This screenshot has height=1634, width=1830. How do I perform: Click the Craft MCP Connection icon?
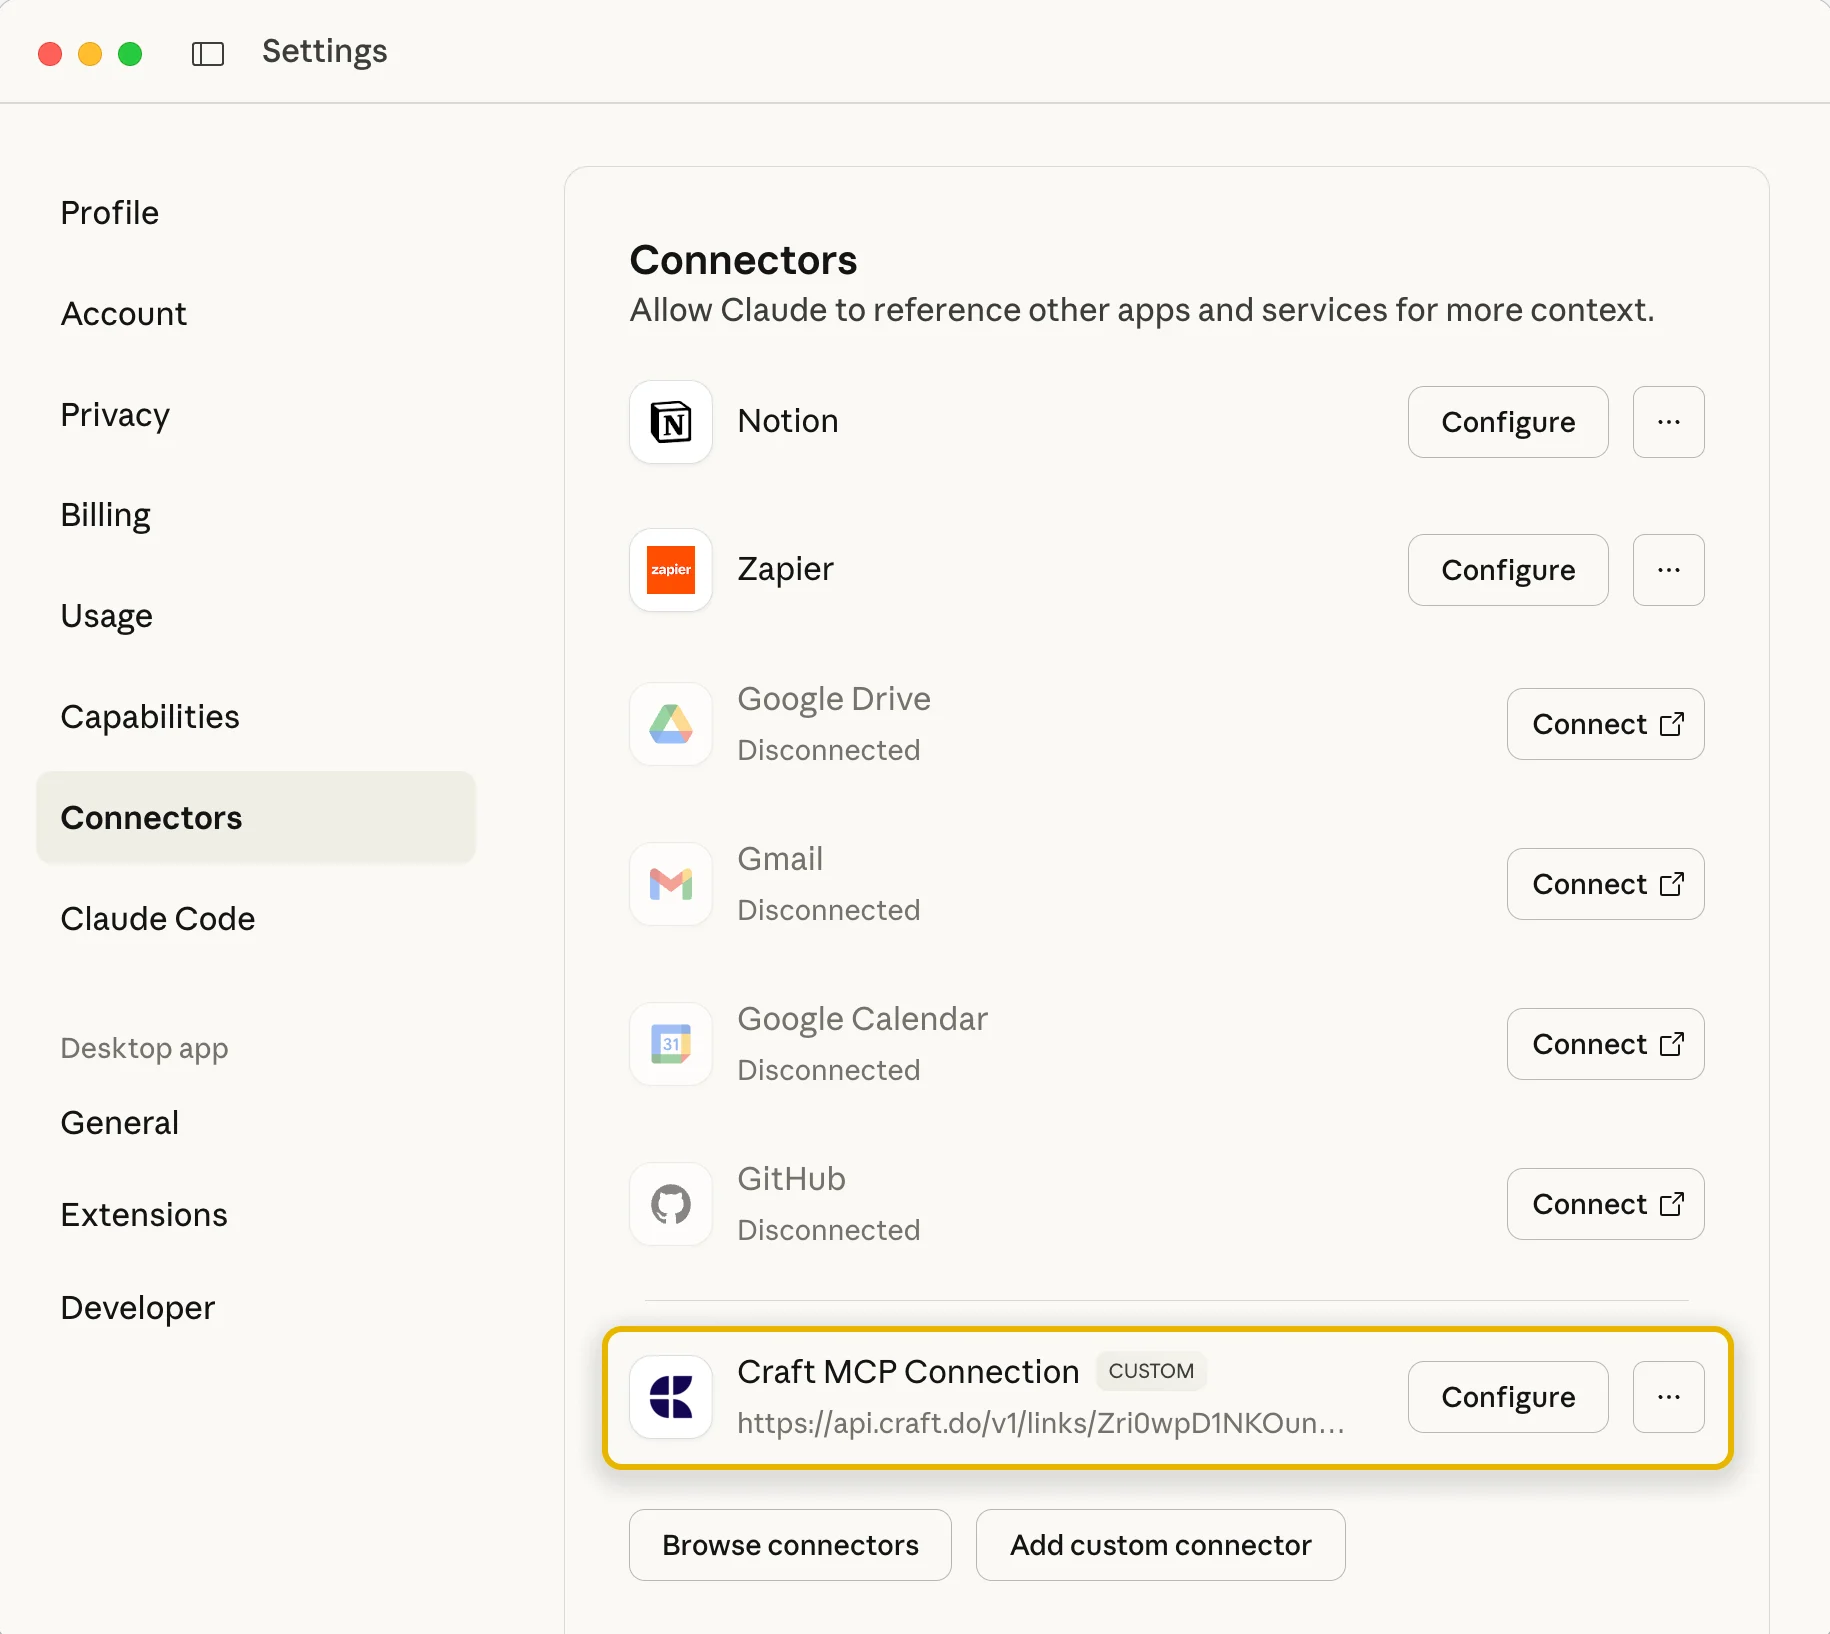(x=670, y=1397)
